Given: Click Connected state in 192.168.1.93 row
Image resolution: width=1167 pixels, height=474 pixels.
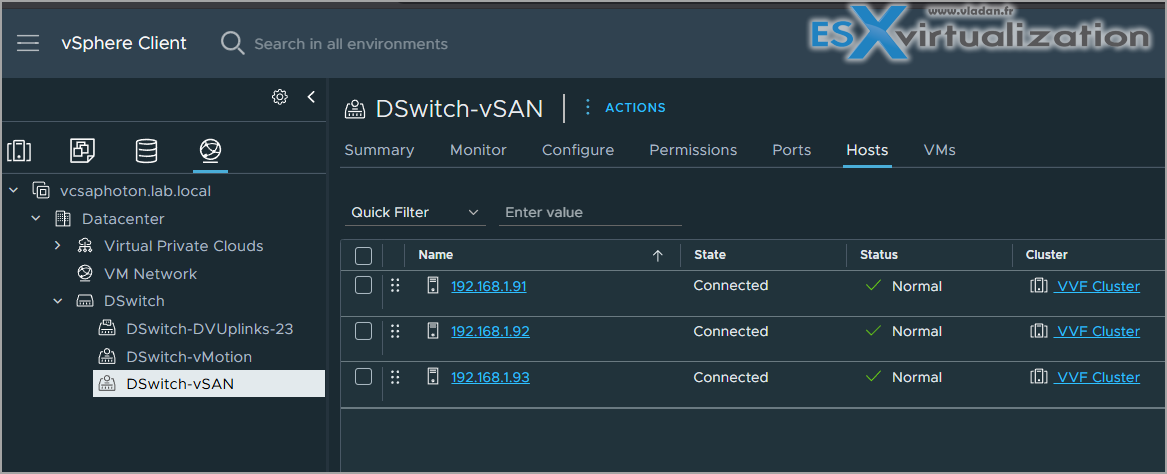Looking at the screenshot, I should [x=731, y=378].
